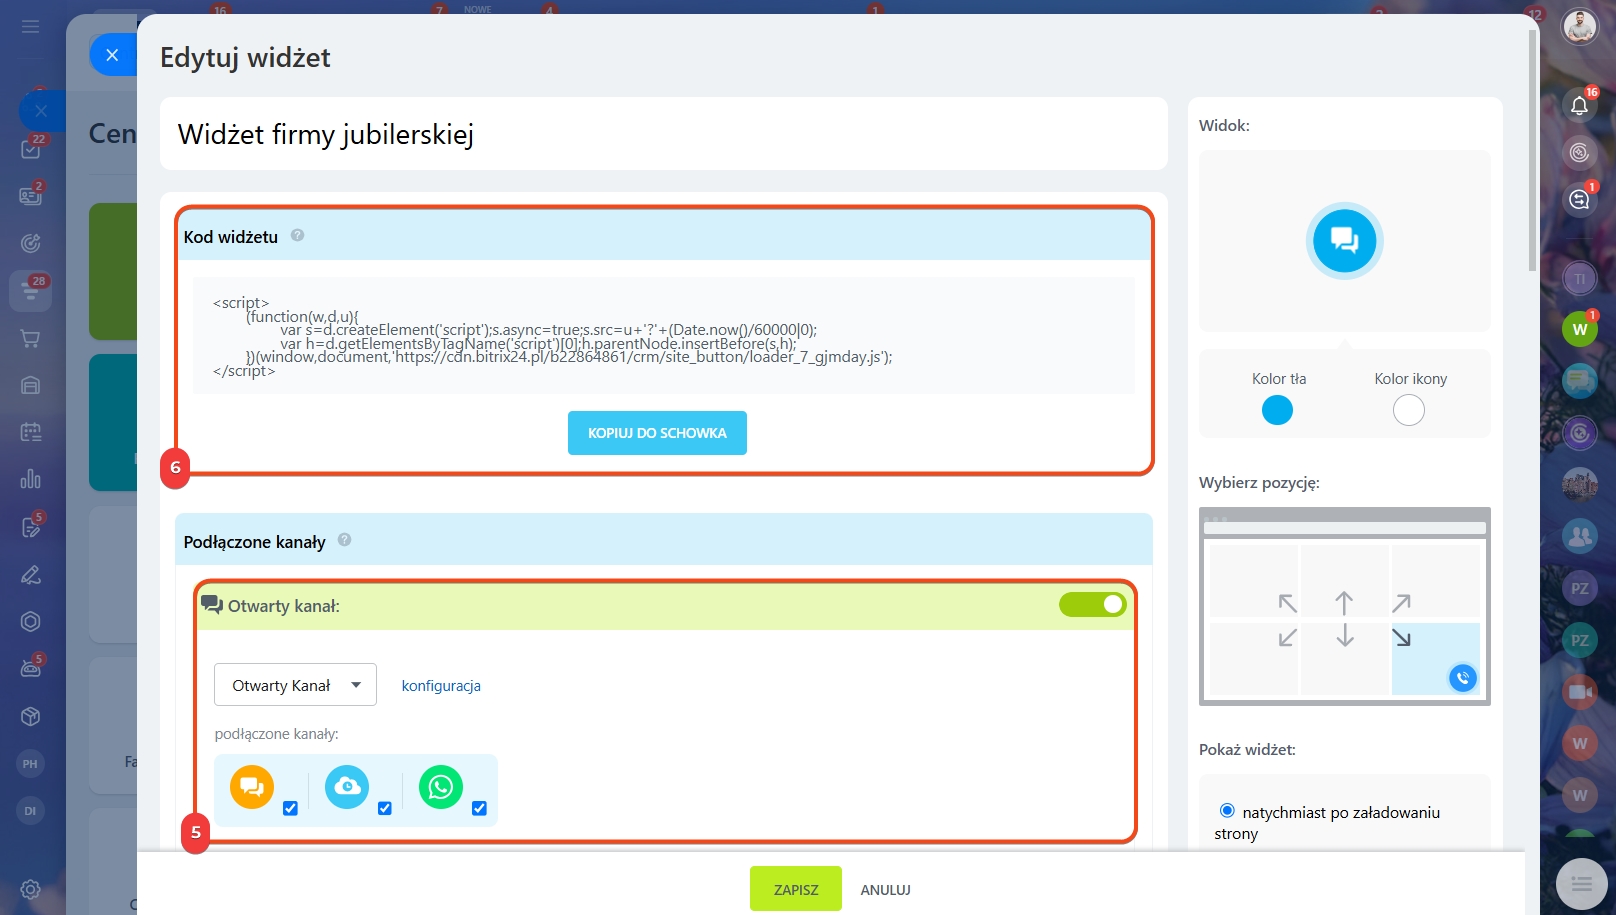
Task: Click the blue widget preview chat bubble
Action: point(1344,240)
